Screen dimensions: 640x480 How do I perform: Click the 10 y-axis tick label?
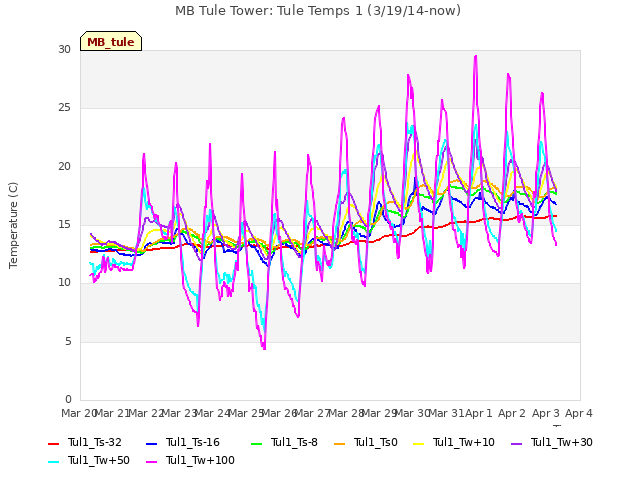(64, 282)
